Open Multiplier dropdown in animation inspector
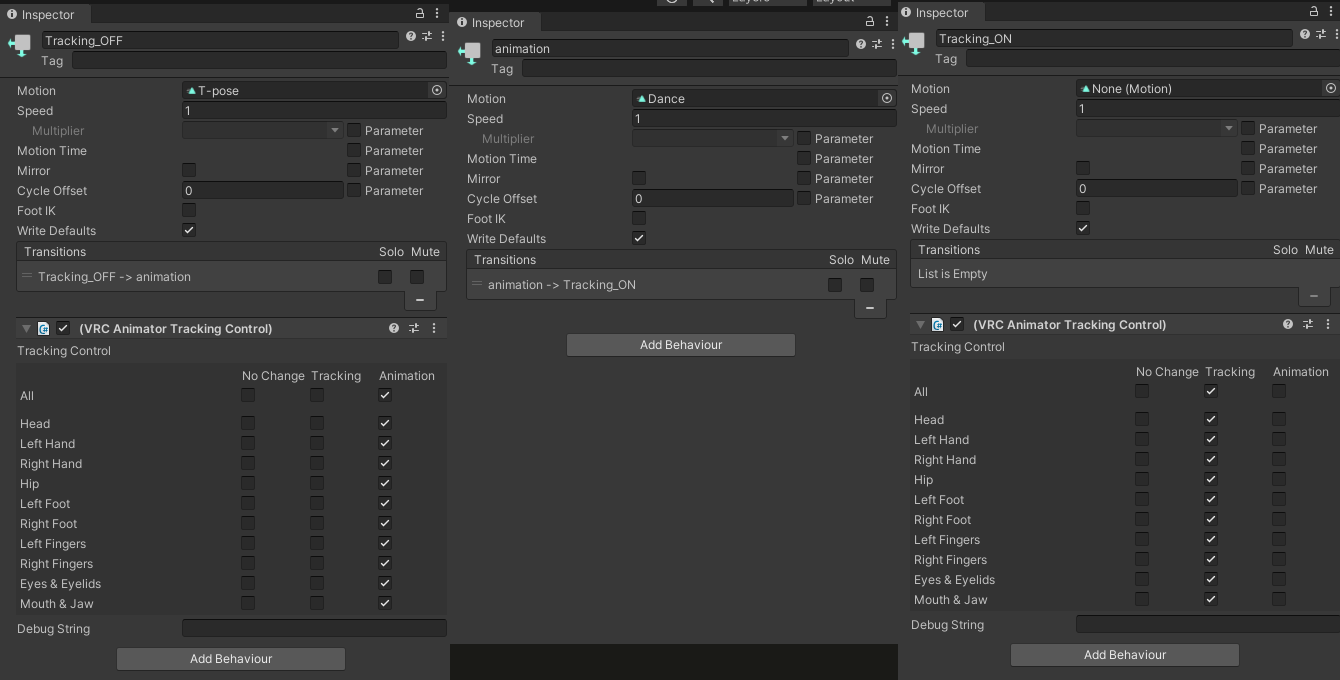The image size is (1340, 680). coord(713,138)
